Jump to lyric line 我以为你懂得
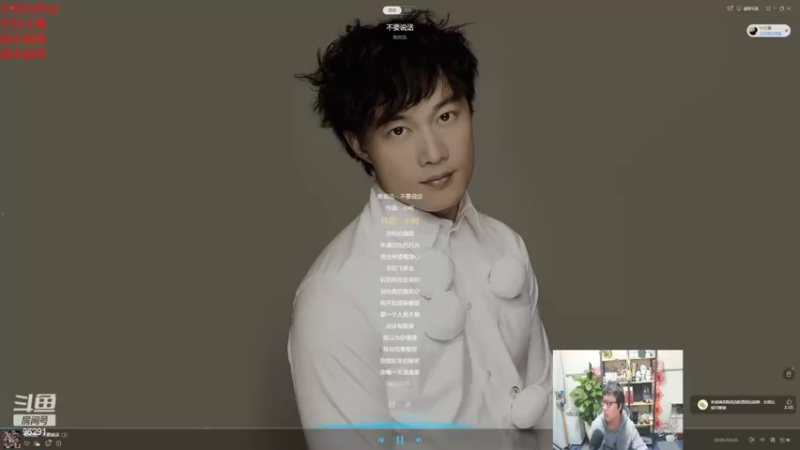This screenshot has width=800, height=450. click(x=400, y=338)
